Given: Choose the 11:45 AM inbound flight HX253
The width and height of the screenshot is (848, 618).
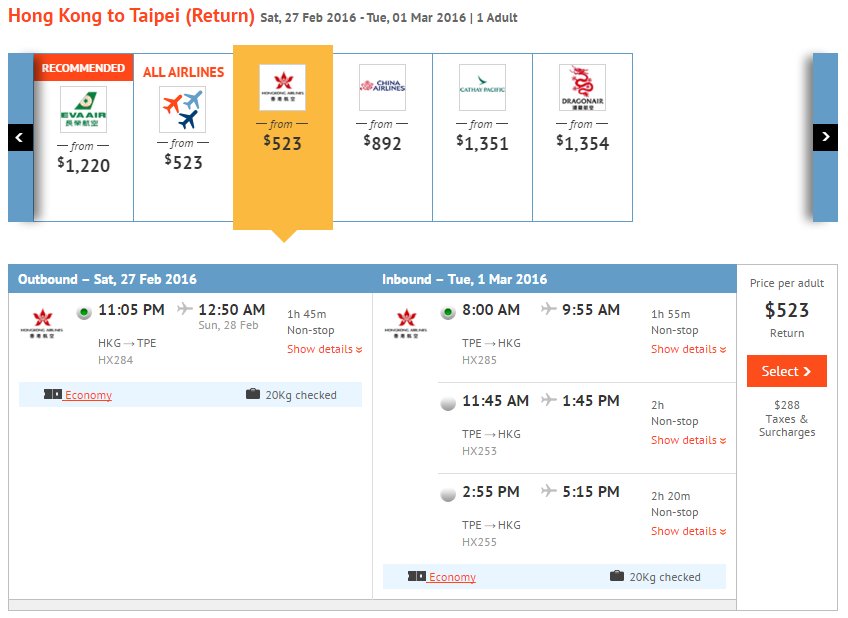Looking at the screenshot, I should (448, 403).
